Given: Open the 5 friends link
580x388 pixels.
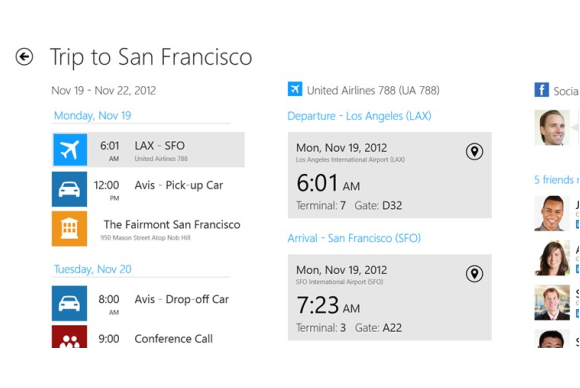Looking at the screenshot, I should click(x=556, y=180).
